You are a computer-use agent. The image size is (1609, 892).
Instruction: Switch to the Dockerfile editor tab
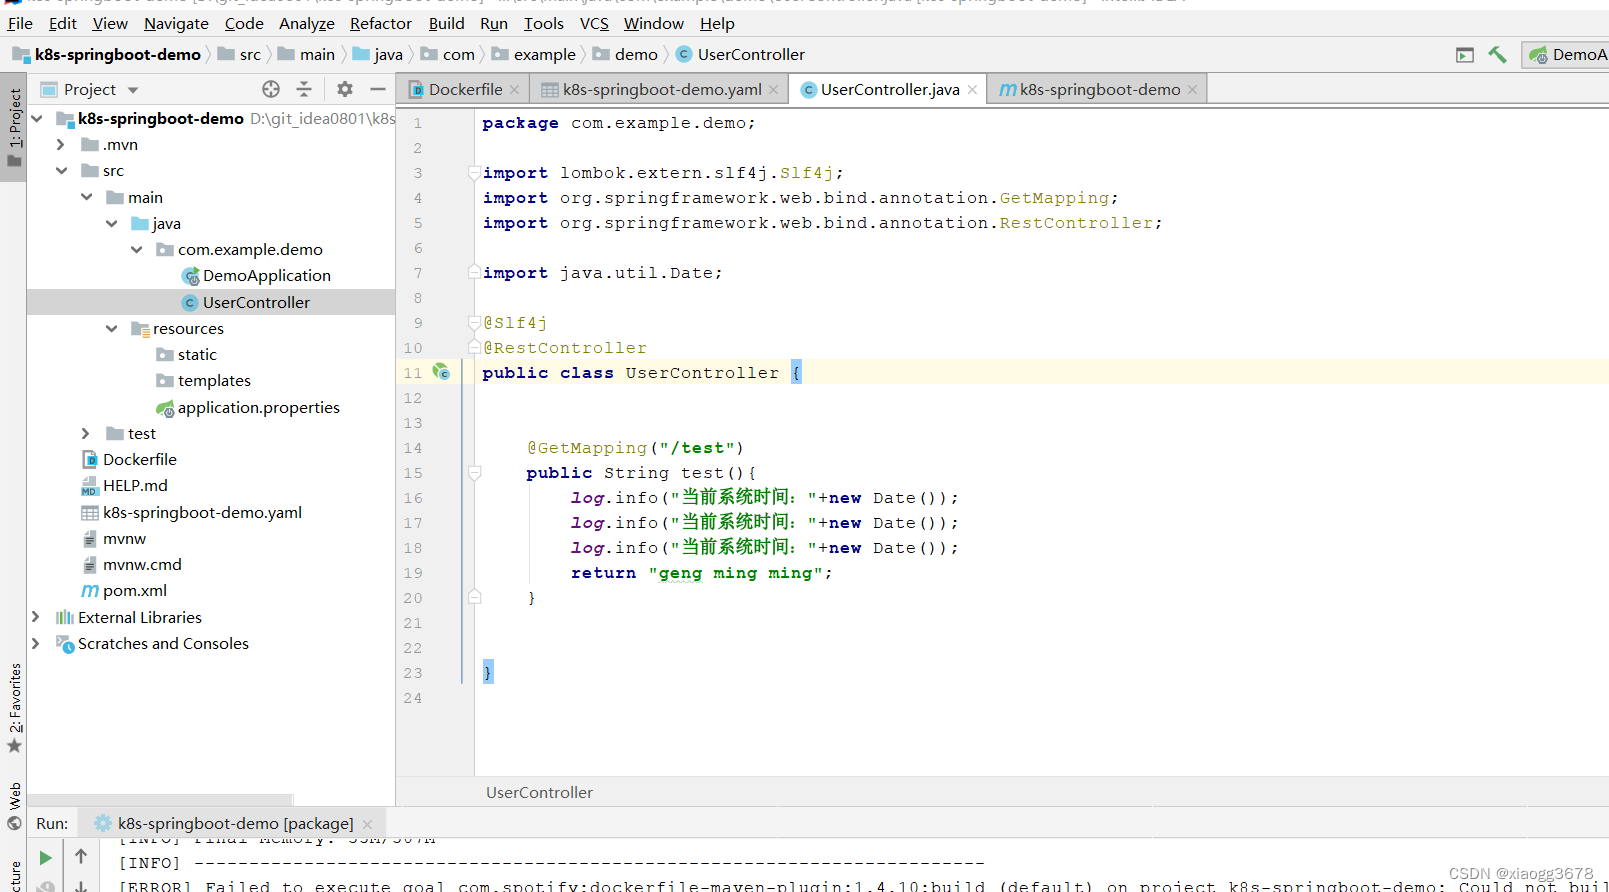pos(464,89)
